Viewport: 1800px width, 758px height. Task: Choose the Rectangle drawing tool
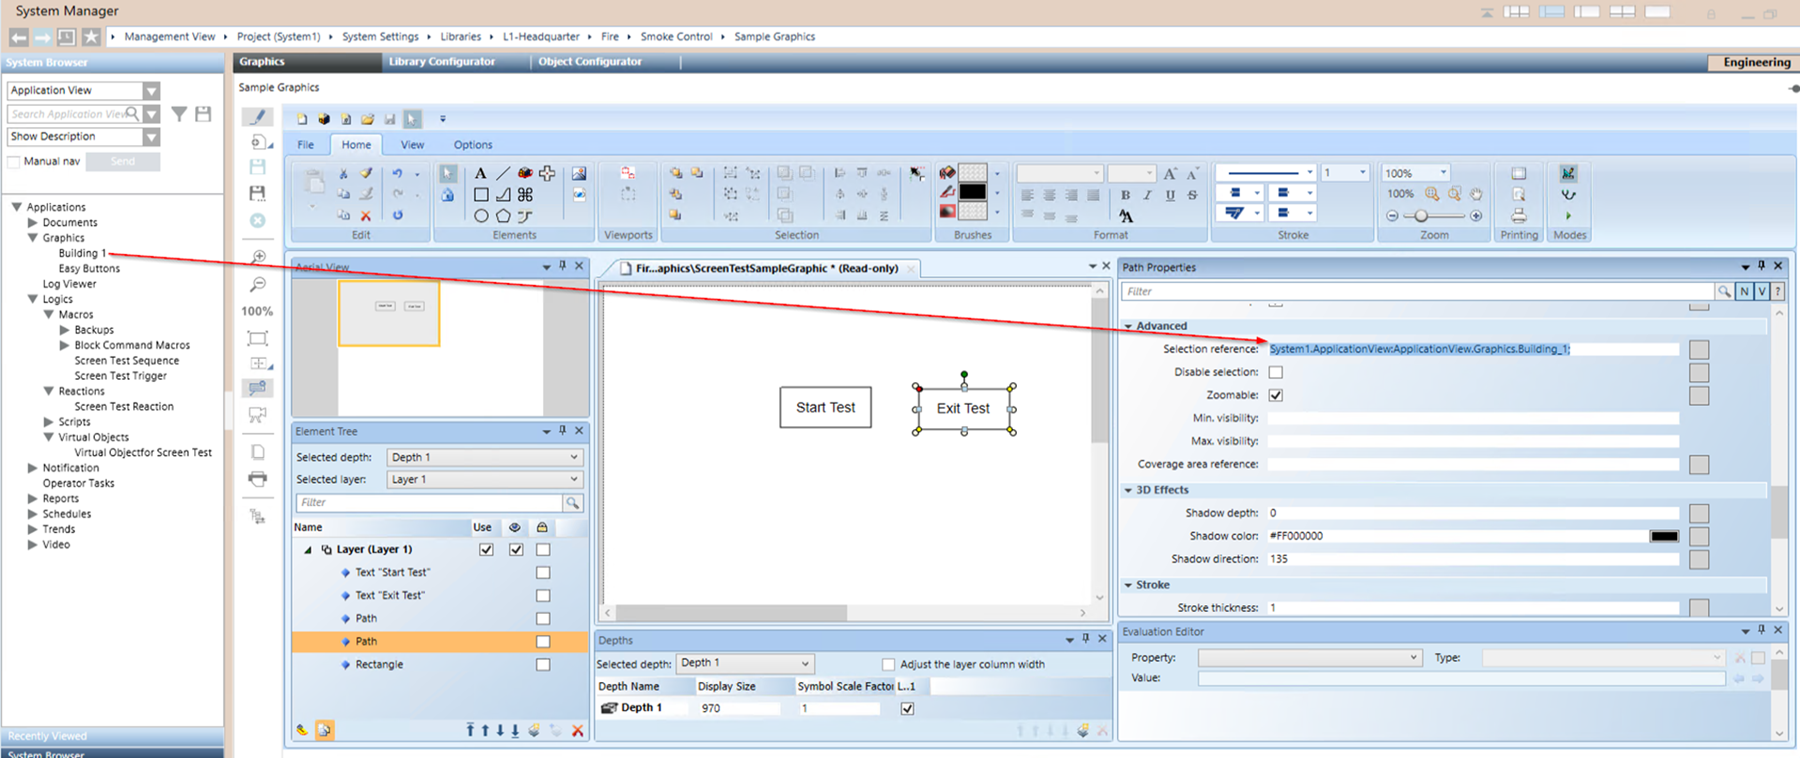coord(481,194)
